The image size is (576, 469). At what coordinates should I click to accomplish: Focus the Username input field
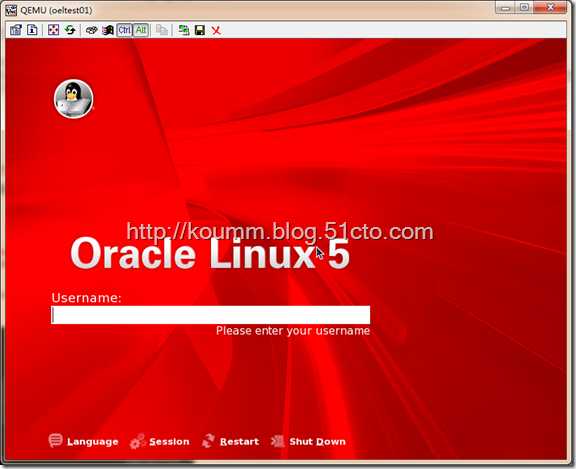click(210, 315)
